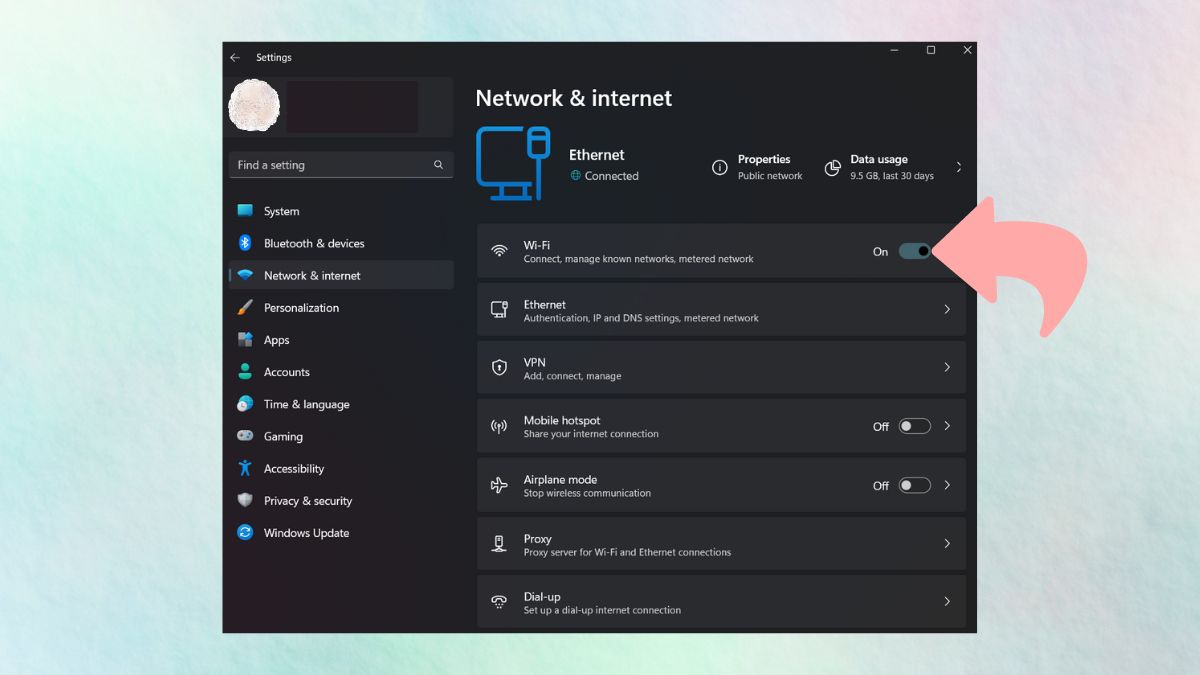Click the Data usage pie chart icon
The image size is (1200, 675).
pyautogui.click(x=832, y=168)
